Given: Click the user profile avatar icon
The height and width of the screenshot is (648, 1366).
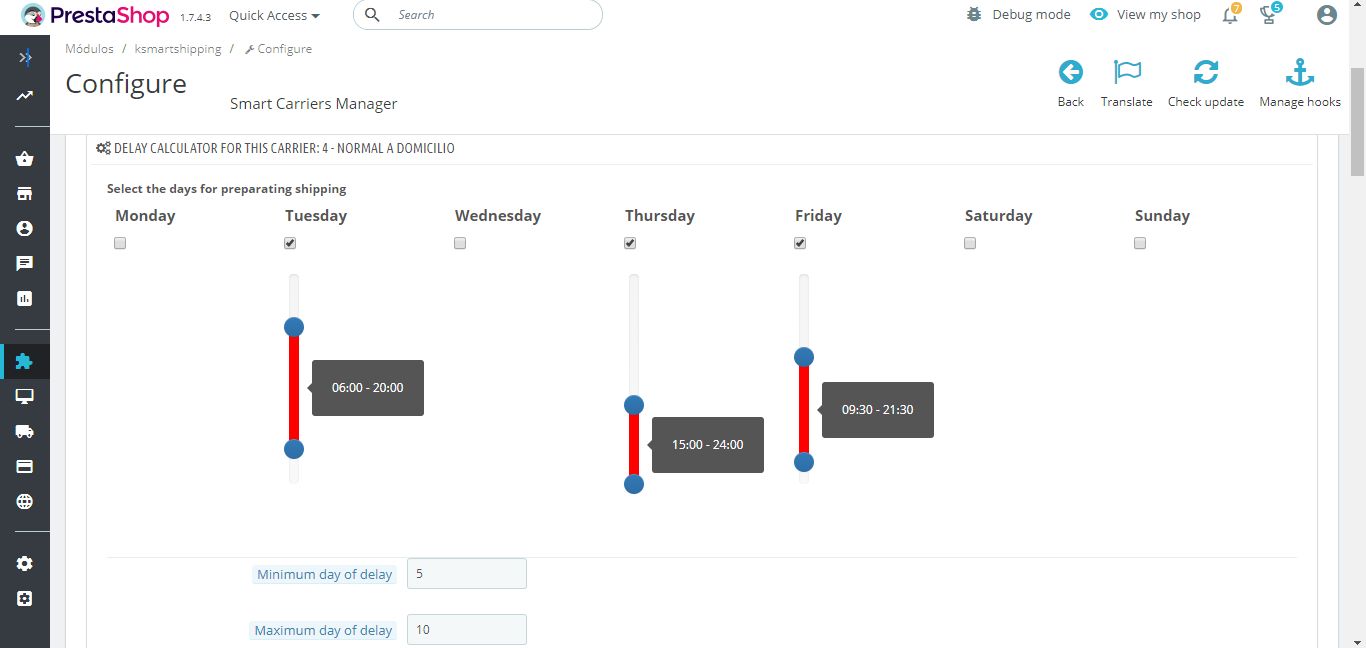Looking at the screenshot, I should coord(1327,15).
